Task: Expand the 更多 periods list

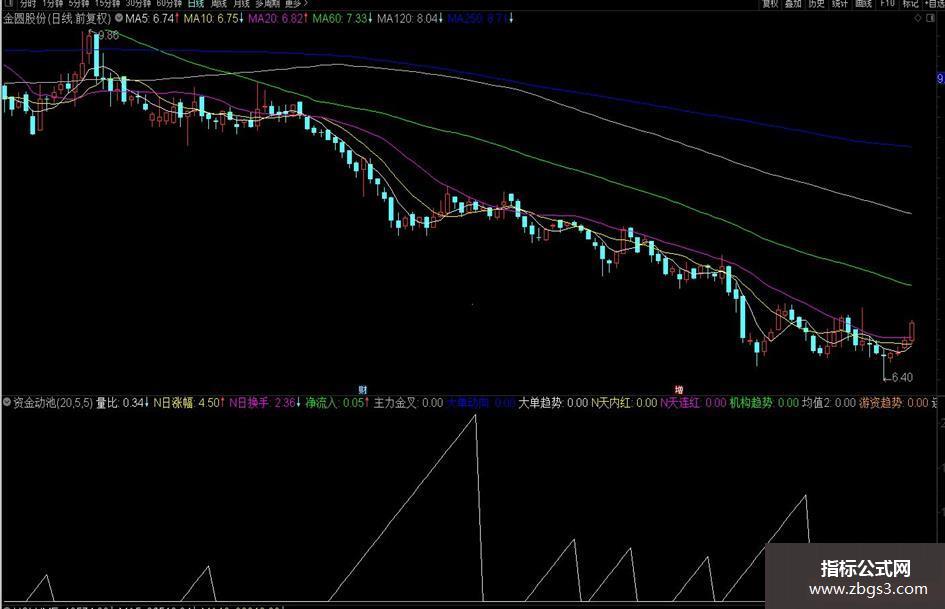Action: tap(295, 4)
